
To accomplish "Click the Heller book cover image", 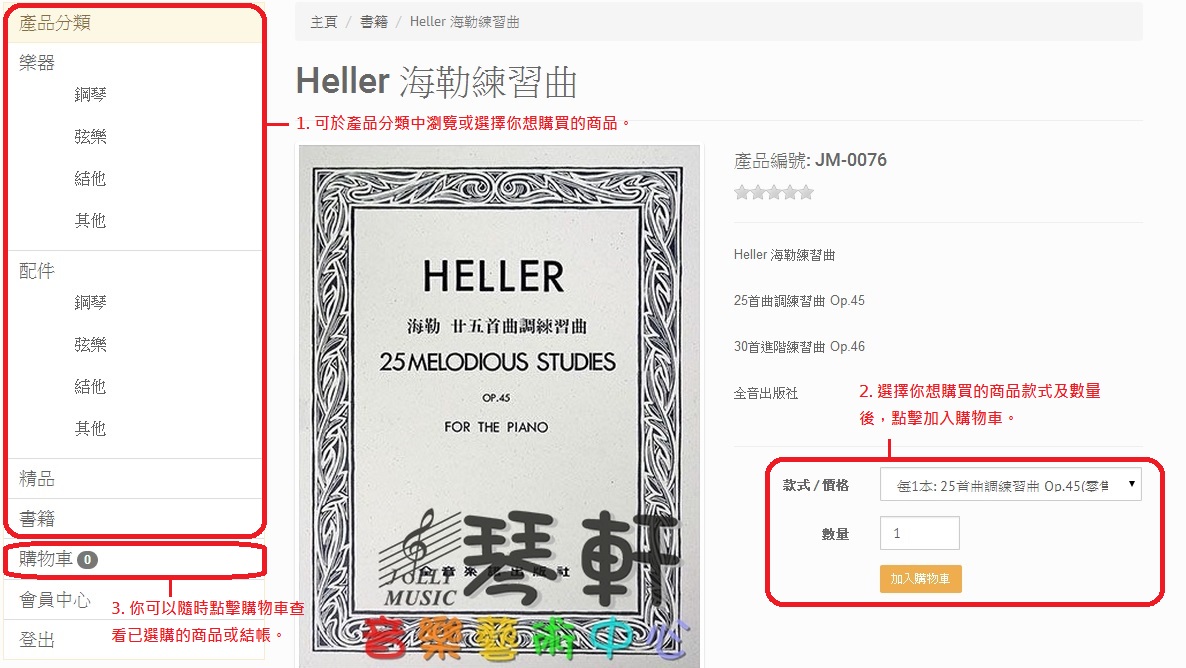I will point(499,406).
